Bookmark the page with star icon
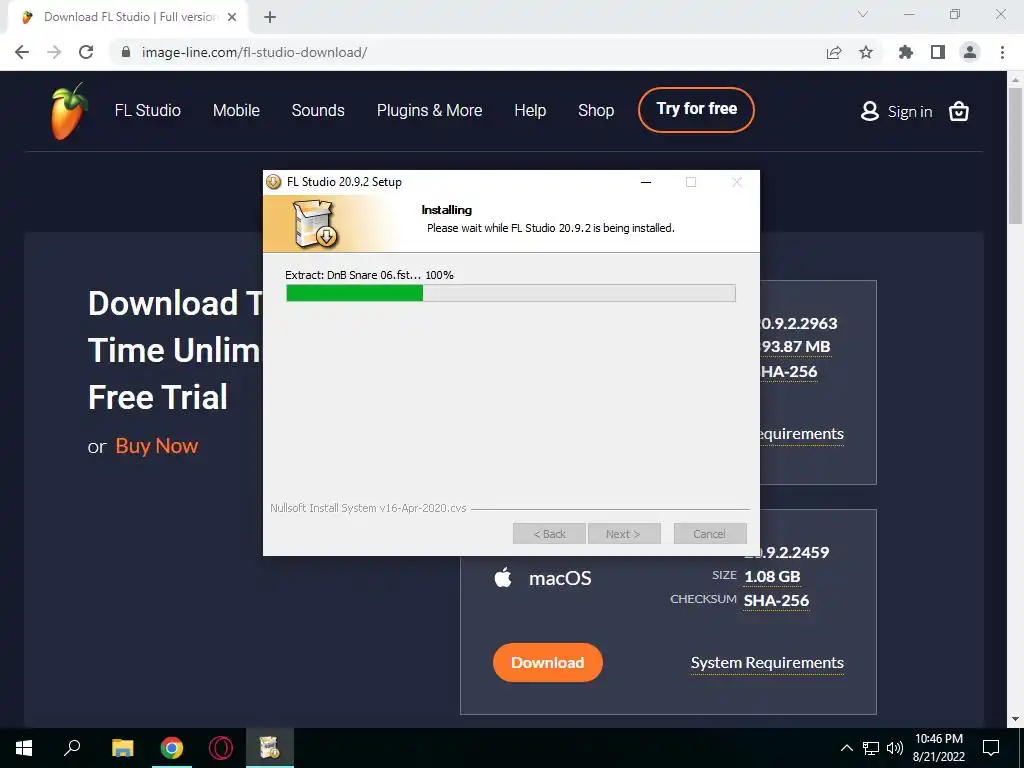This screenshot has width=1024, height=768. [x=866, y=52]
